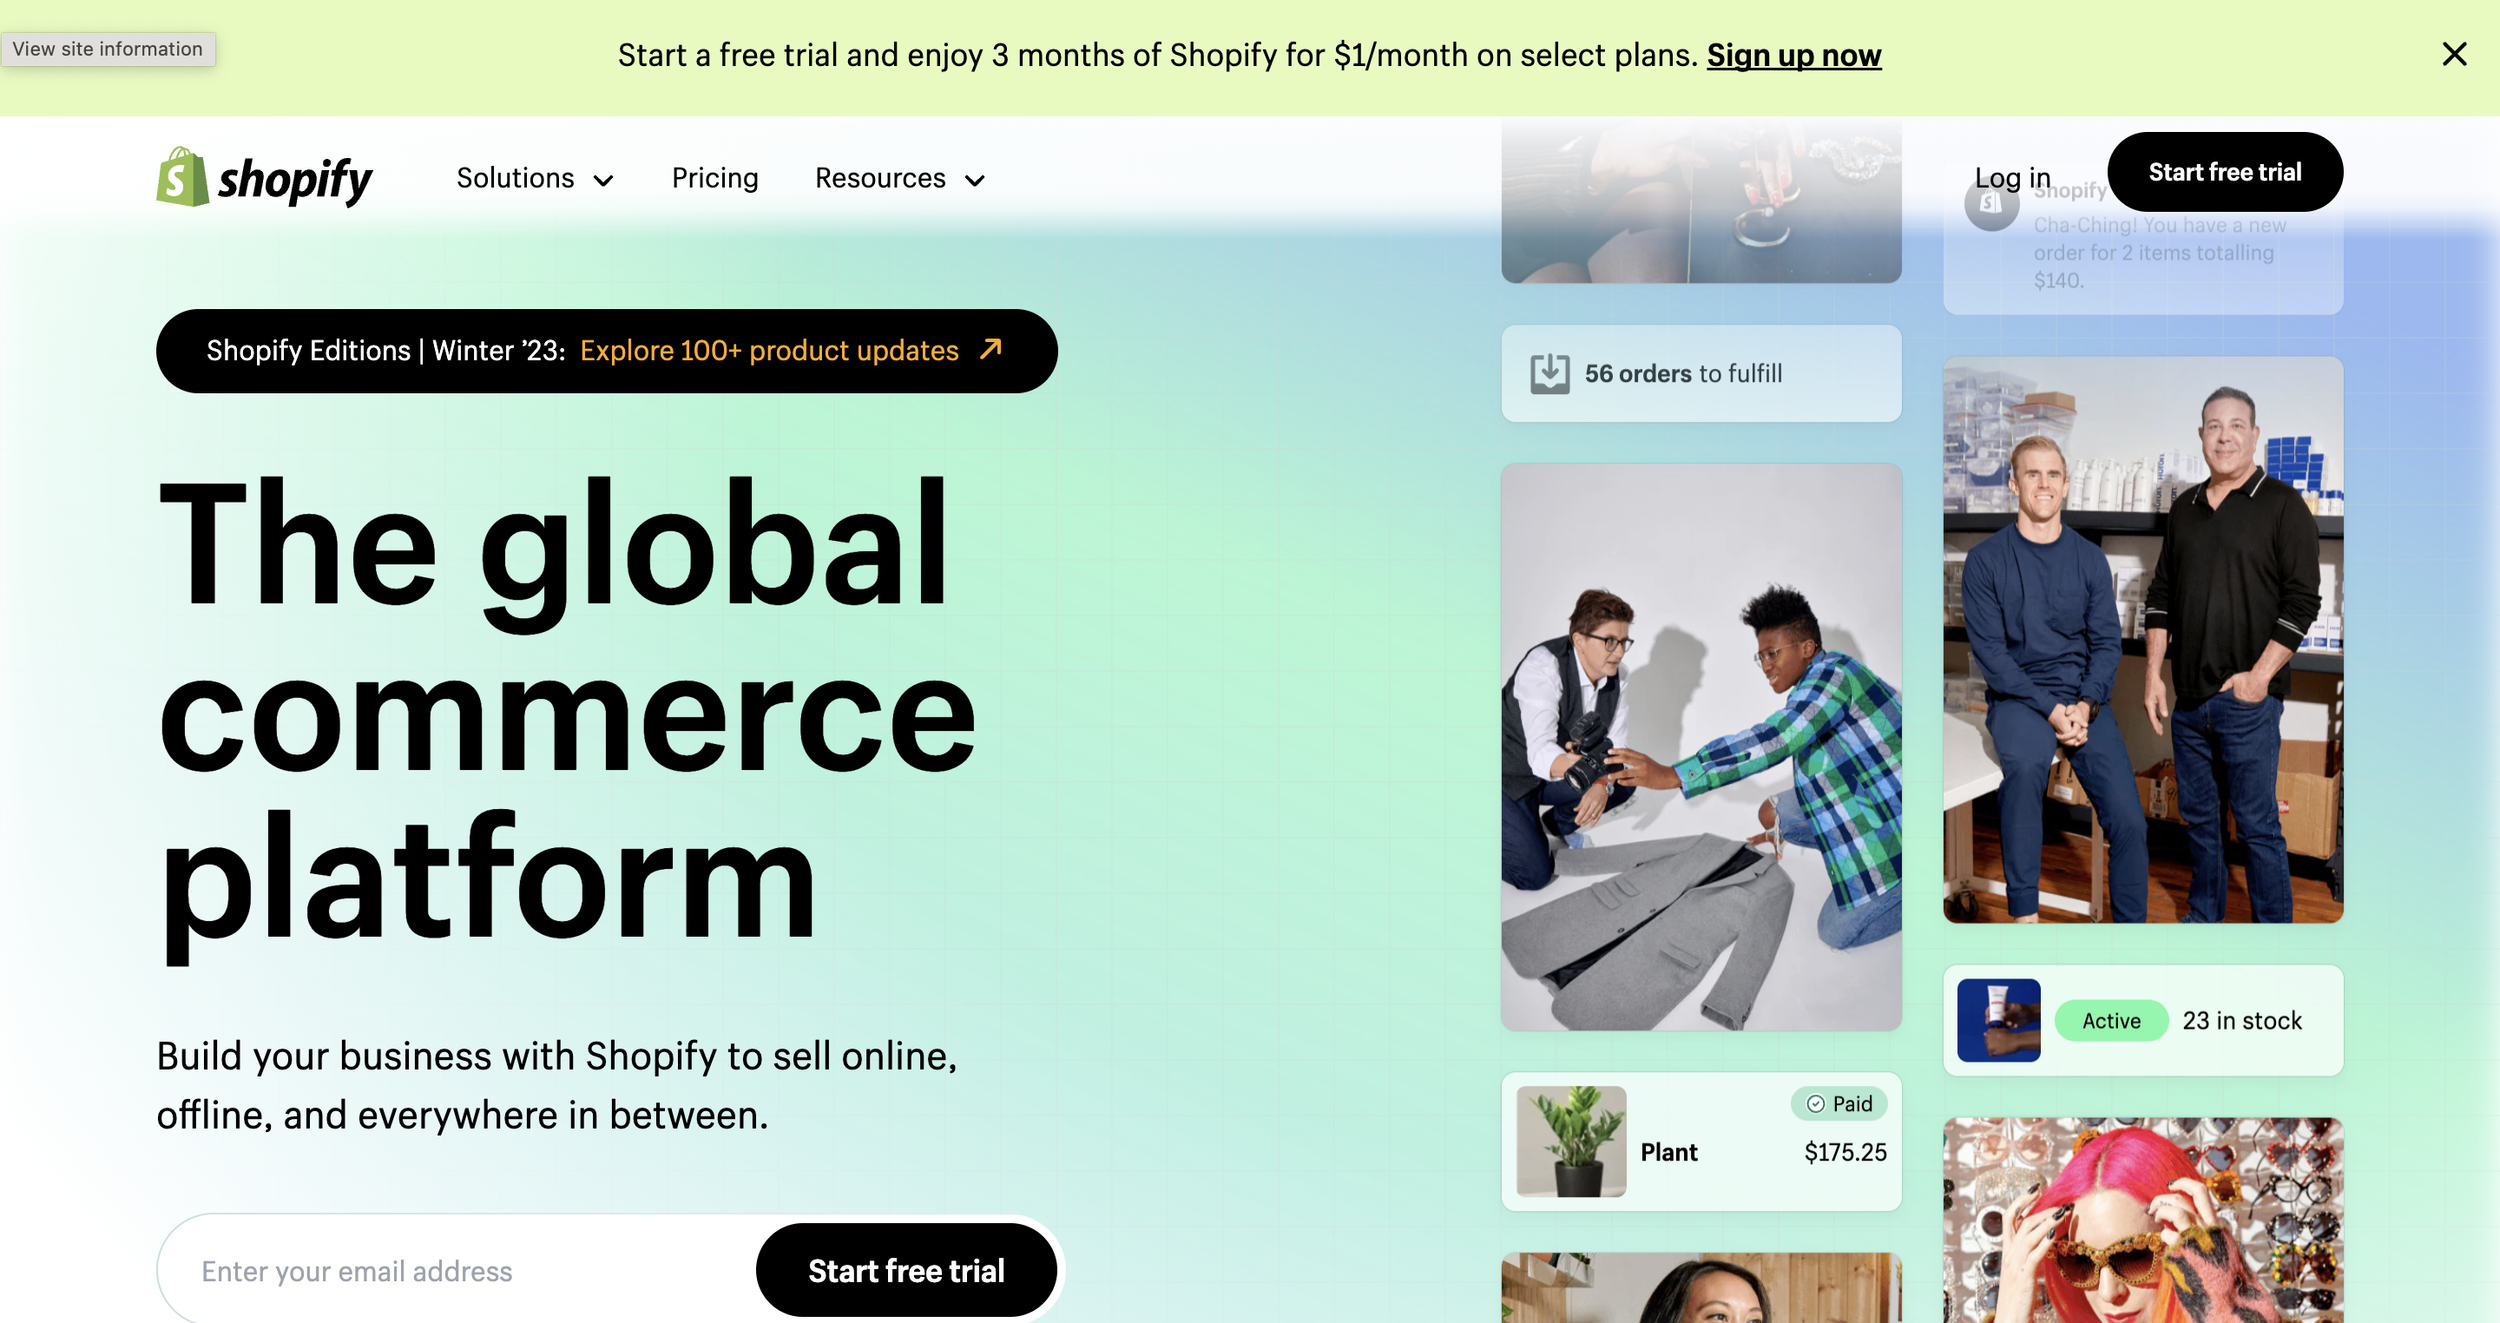Expand the Solutions dropdown chevron
The image size is (2500, 1323).
pyautogui.click(x=603, y=180)
